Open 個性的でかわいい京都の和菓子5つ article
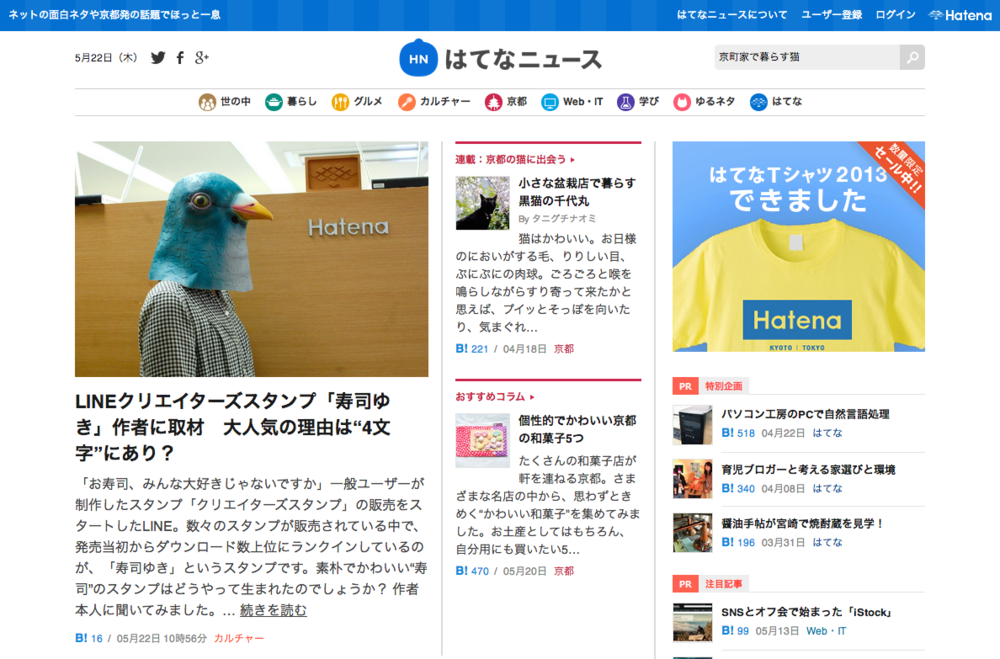This screenshot has height=659, width=1000. coord(577,429)
